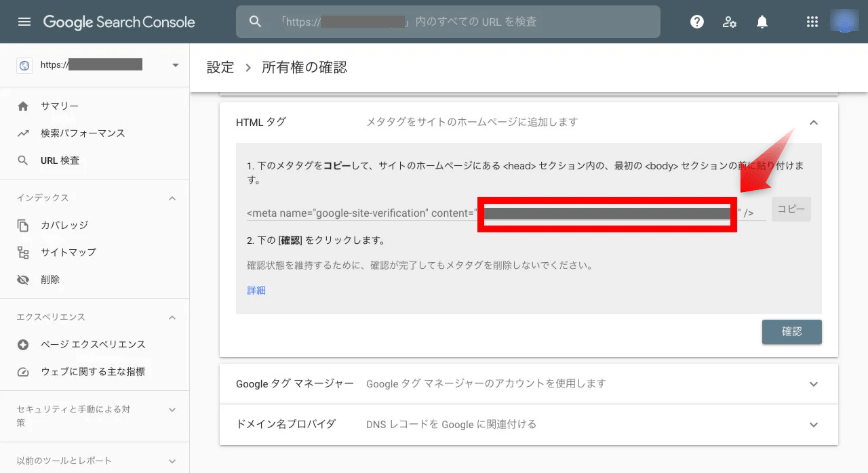This screenshot has height=473, width=868.
Task: Click the pages icon beside カバレッジ
Action: (x=23, y=225)
